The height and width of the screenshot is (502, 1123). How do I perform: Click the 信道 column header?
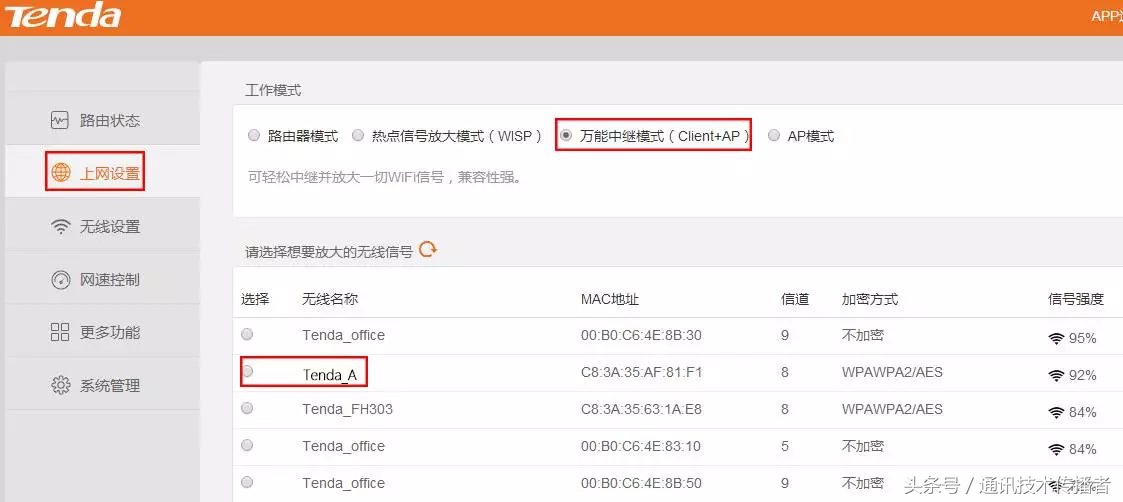click(795, 299)
